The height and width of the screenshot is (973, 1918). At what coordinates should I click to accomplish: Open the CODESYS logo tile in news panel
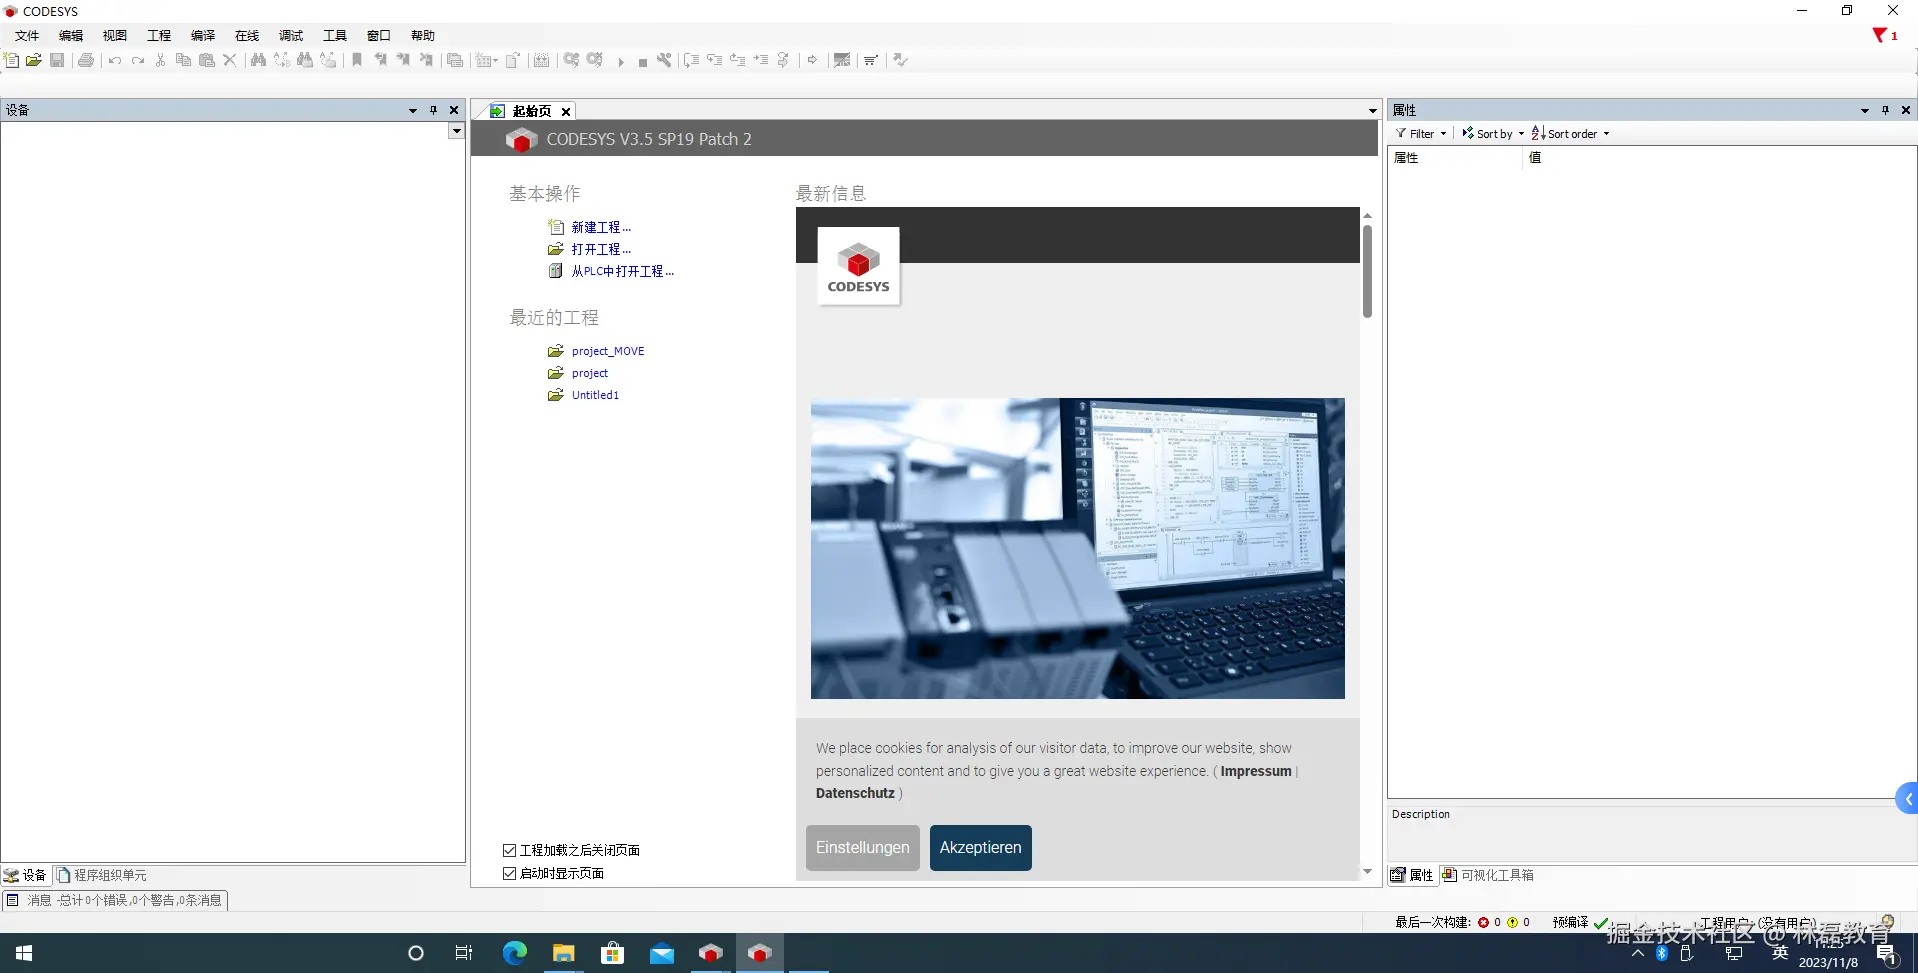[x=858, y=265]
